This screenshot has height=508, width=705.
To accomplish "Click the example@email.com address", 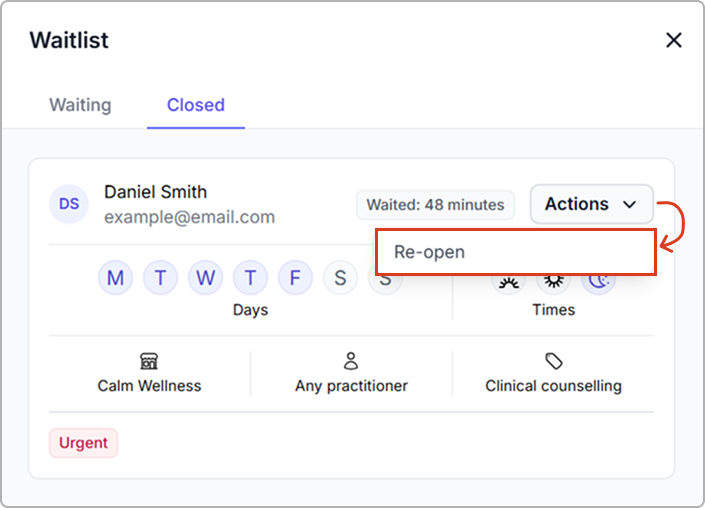I will coord(189,217).
